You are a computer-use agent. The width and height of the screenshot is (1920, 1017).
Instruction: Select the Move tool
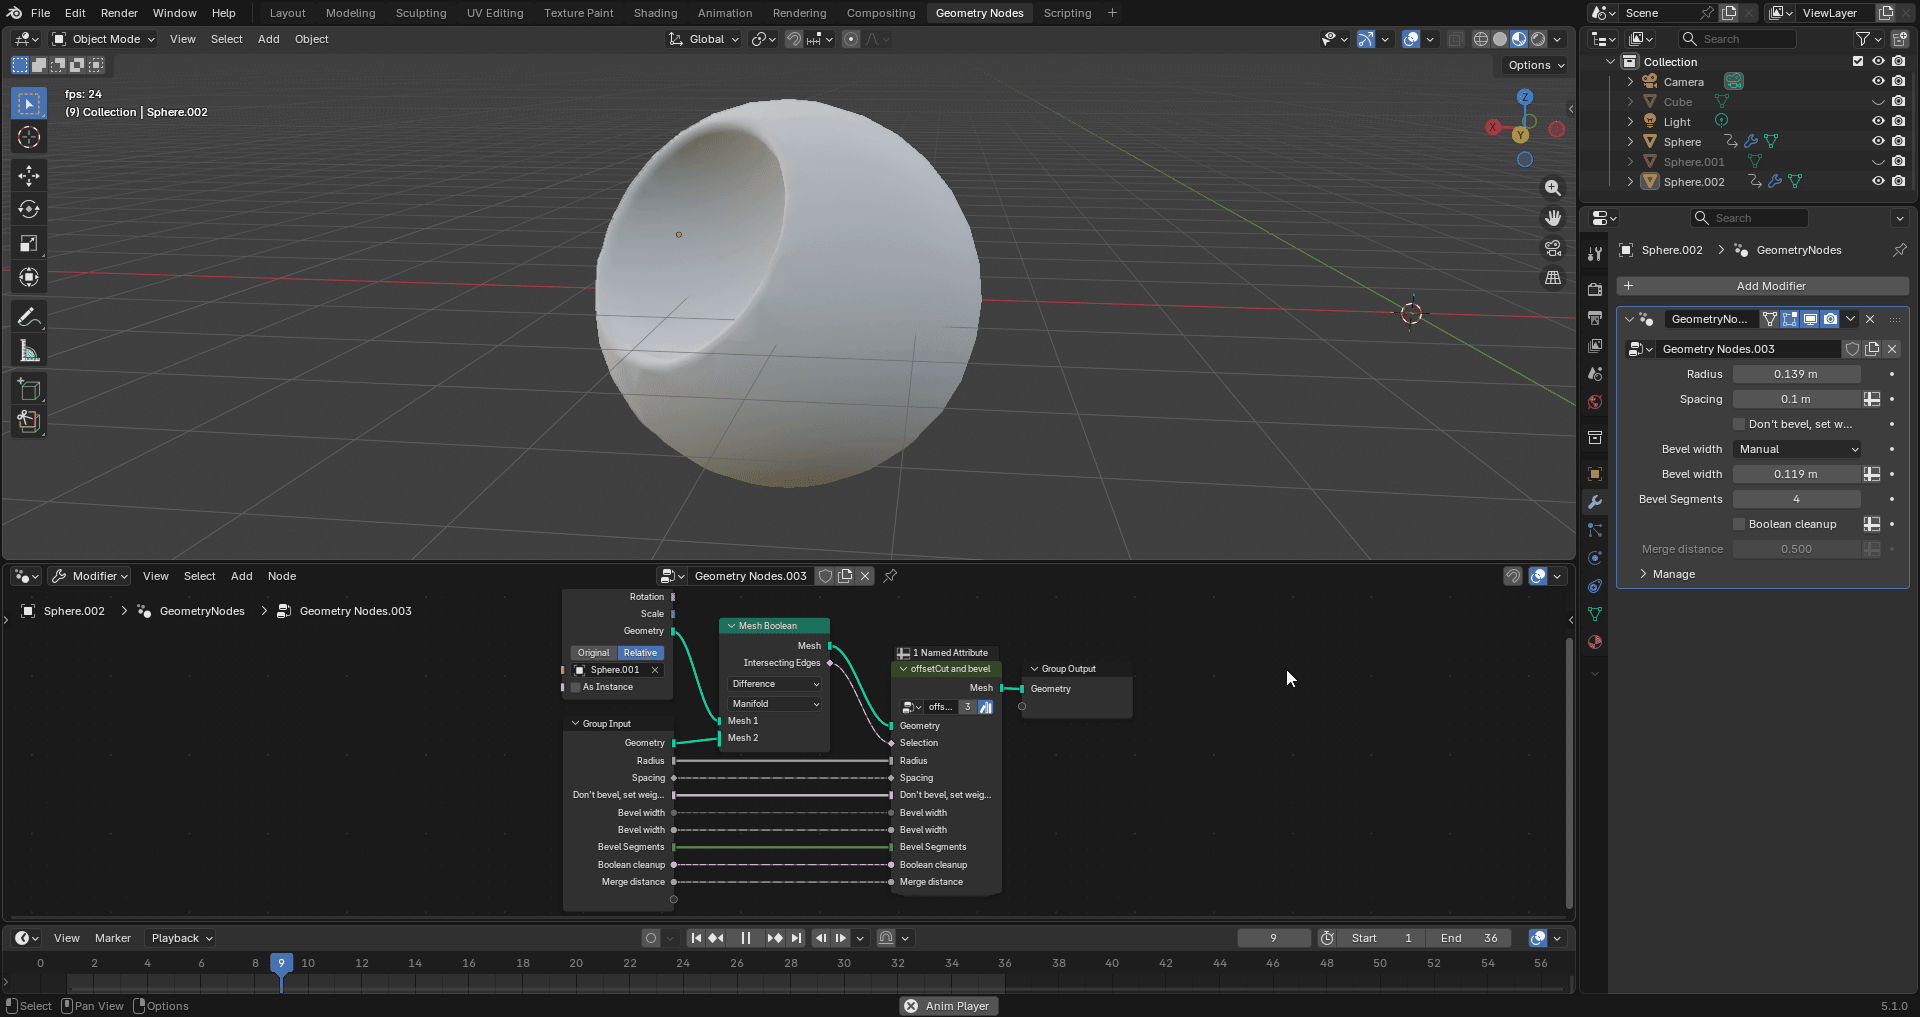coord(29,176)
